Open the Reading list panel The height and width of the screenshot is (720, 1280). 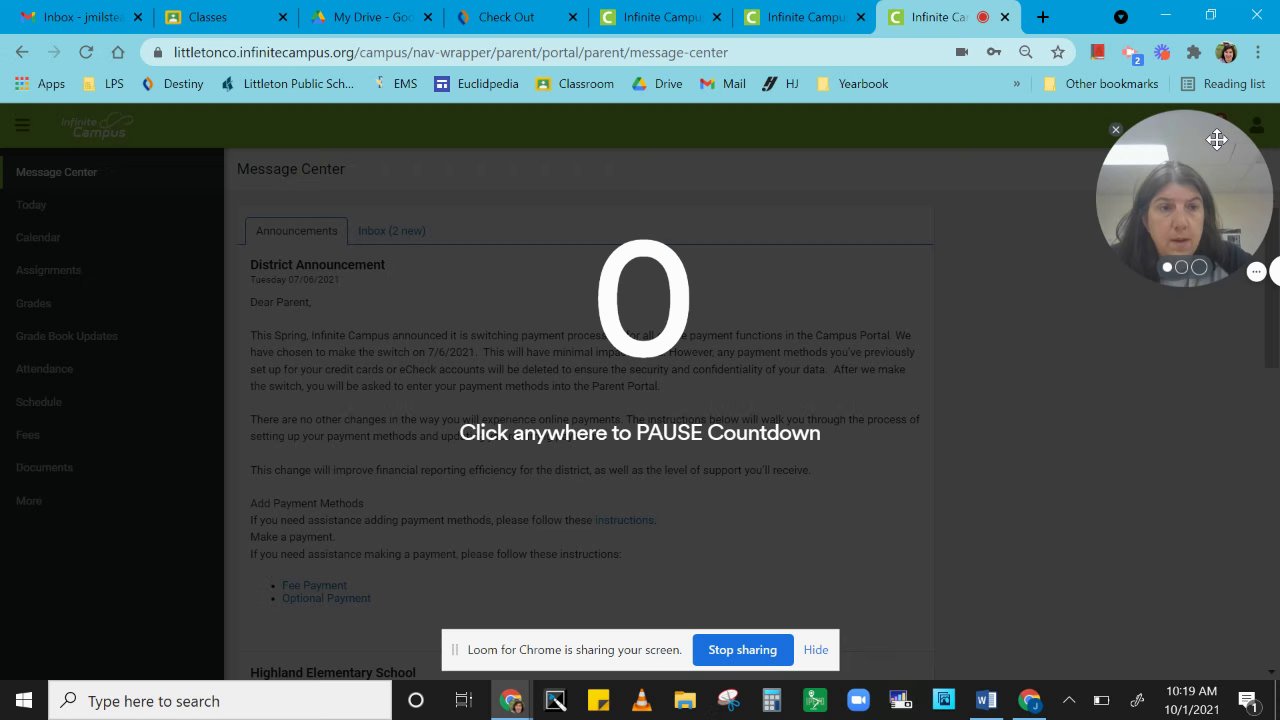point(1223,84)
